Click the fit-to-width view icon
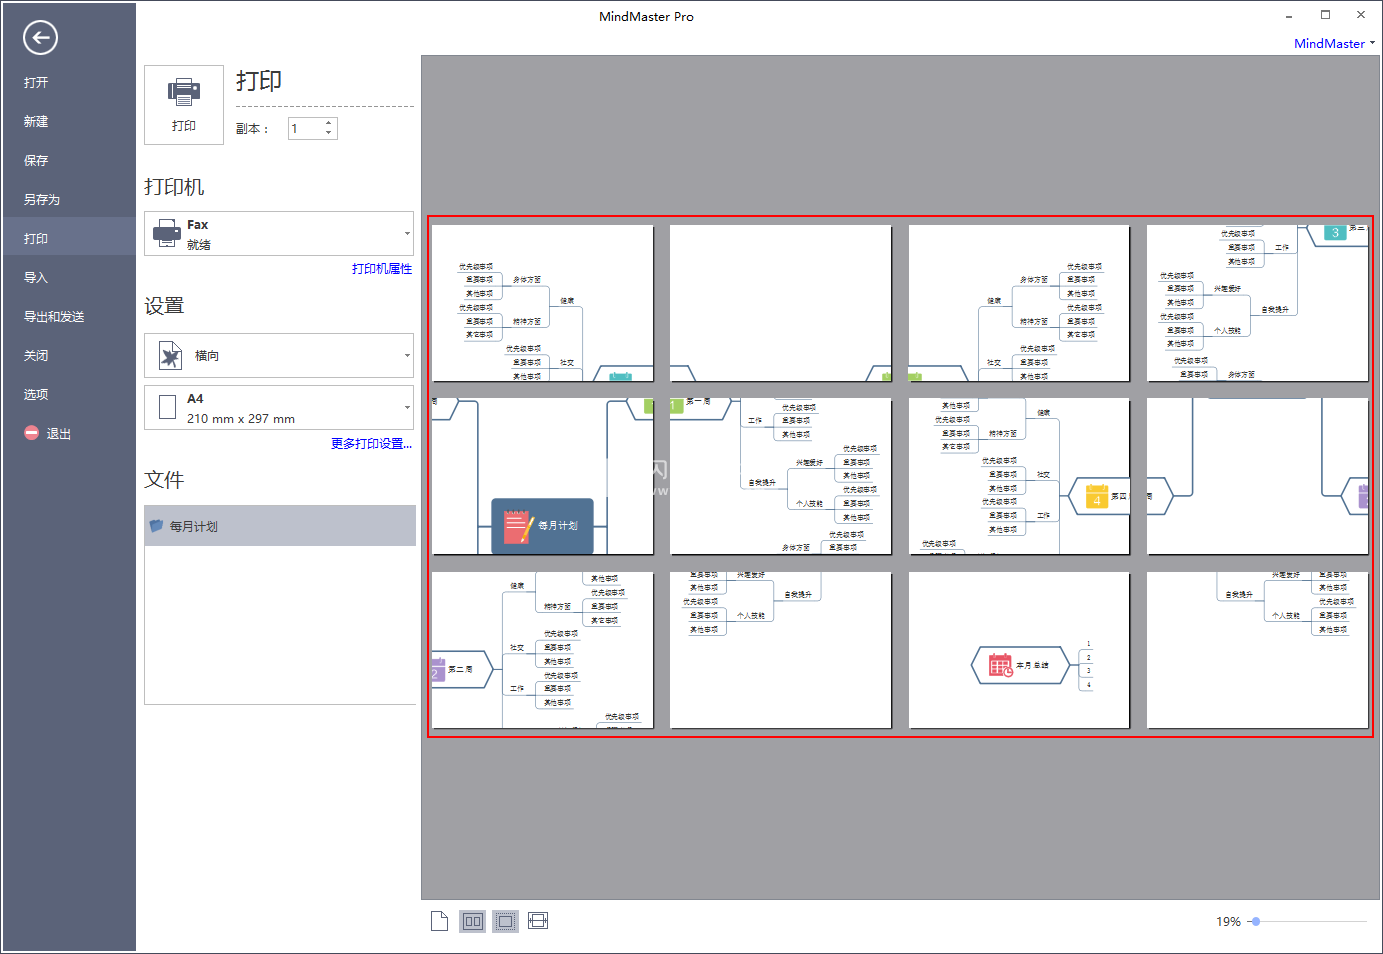The width and height of the screenshot is (1383, 954). 538,921
